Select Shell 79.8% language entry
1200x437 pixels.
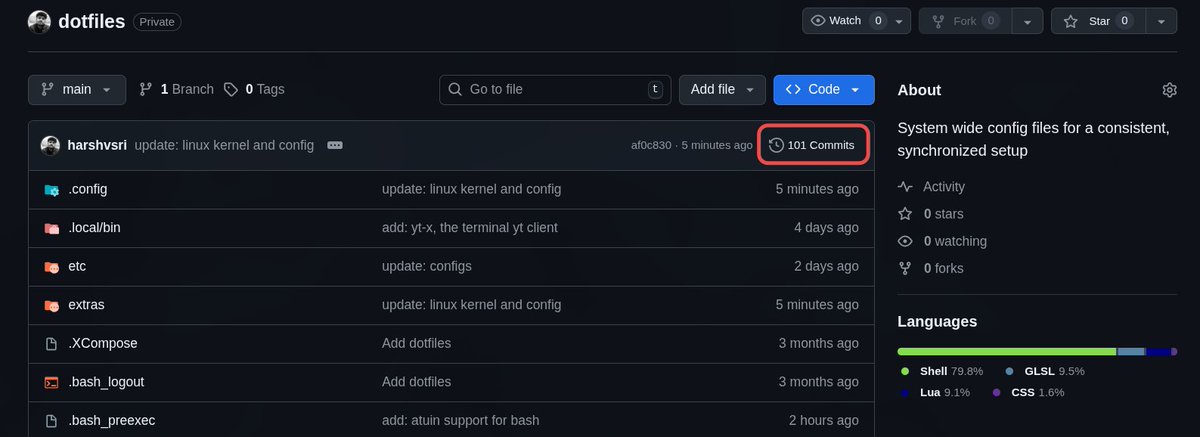941,371
